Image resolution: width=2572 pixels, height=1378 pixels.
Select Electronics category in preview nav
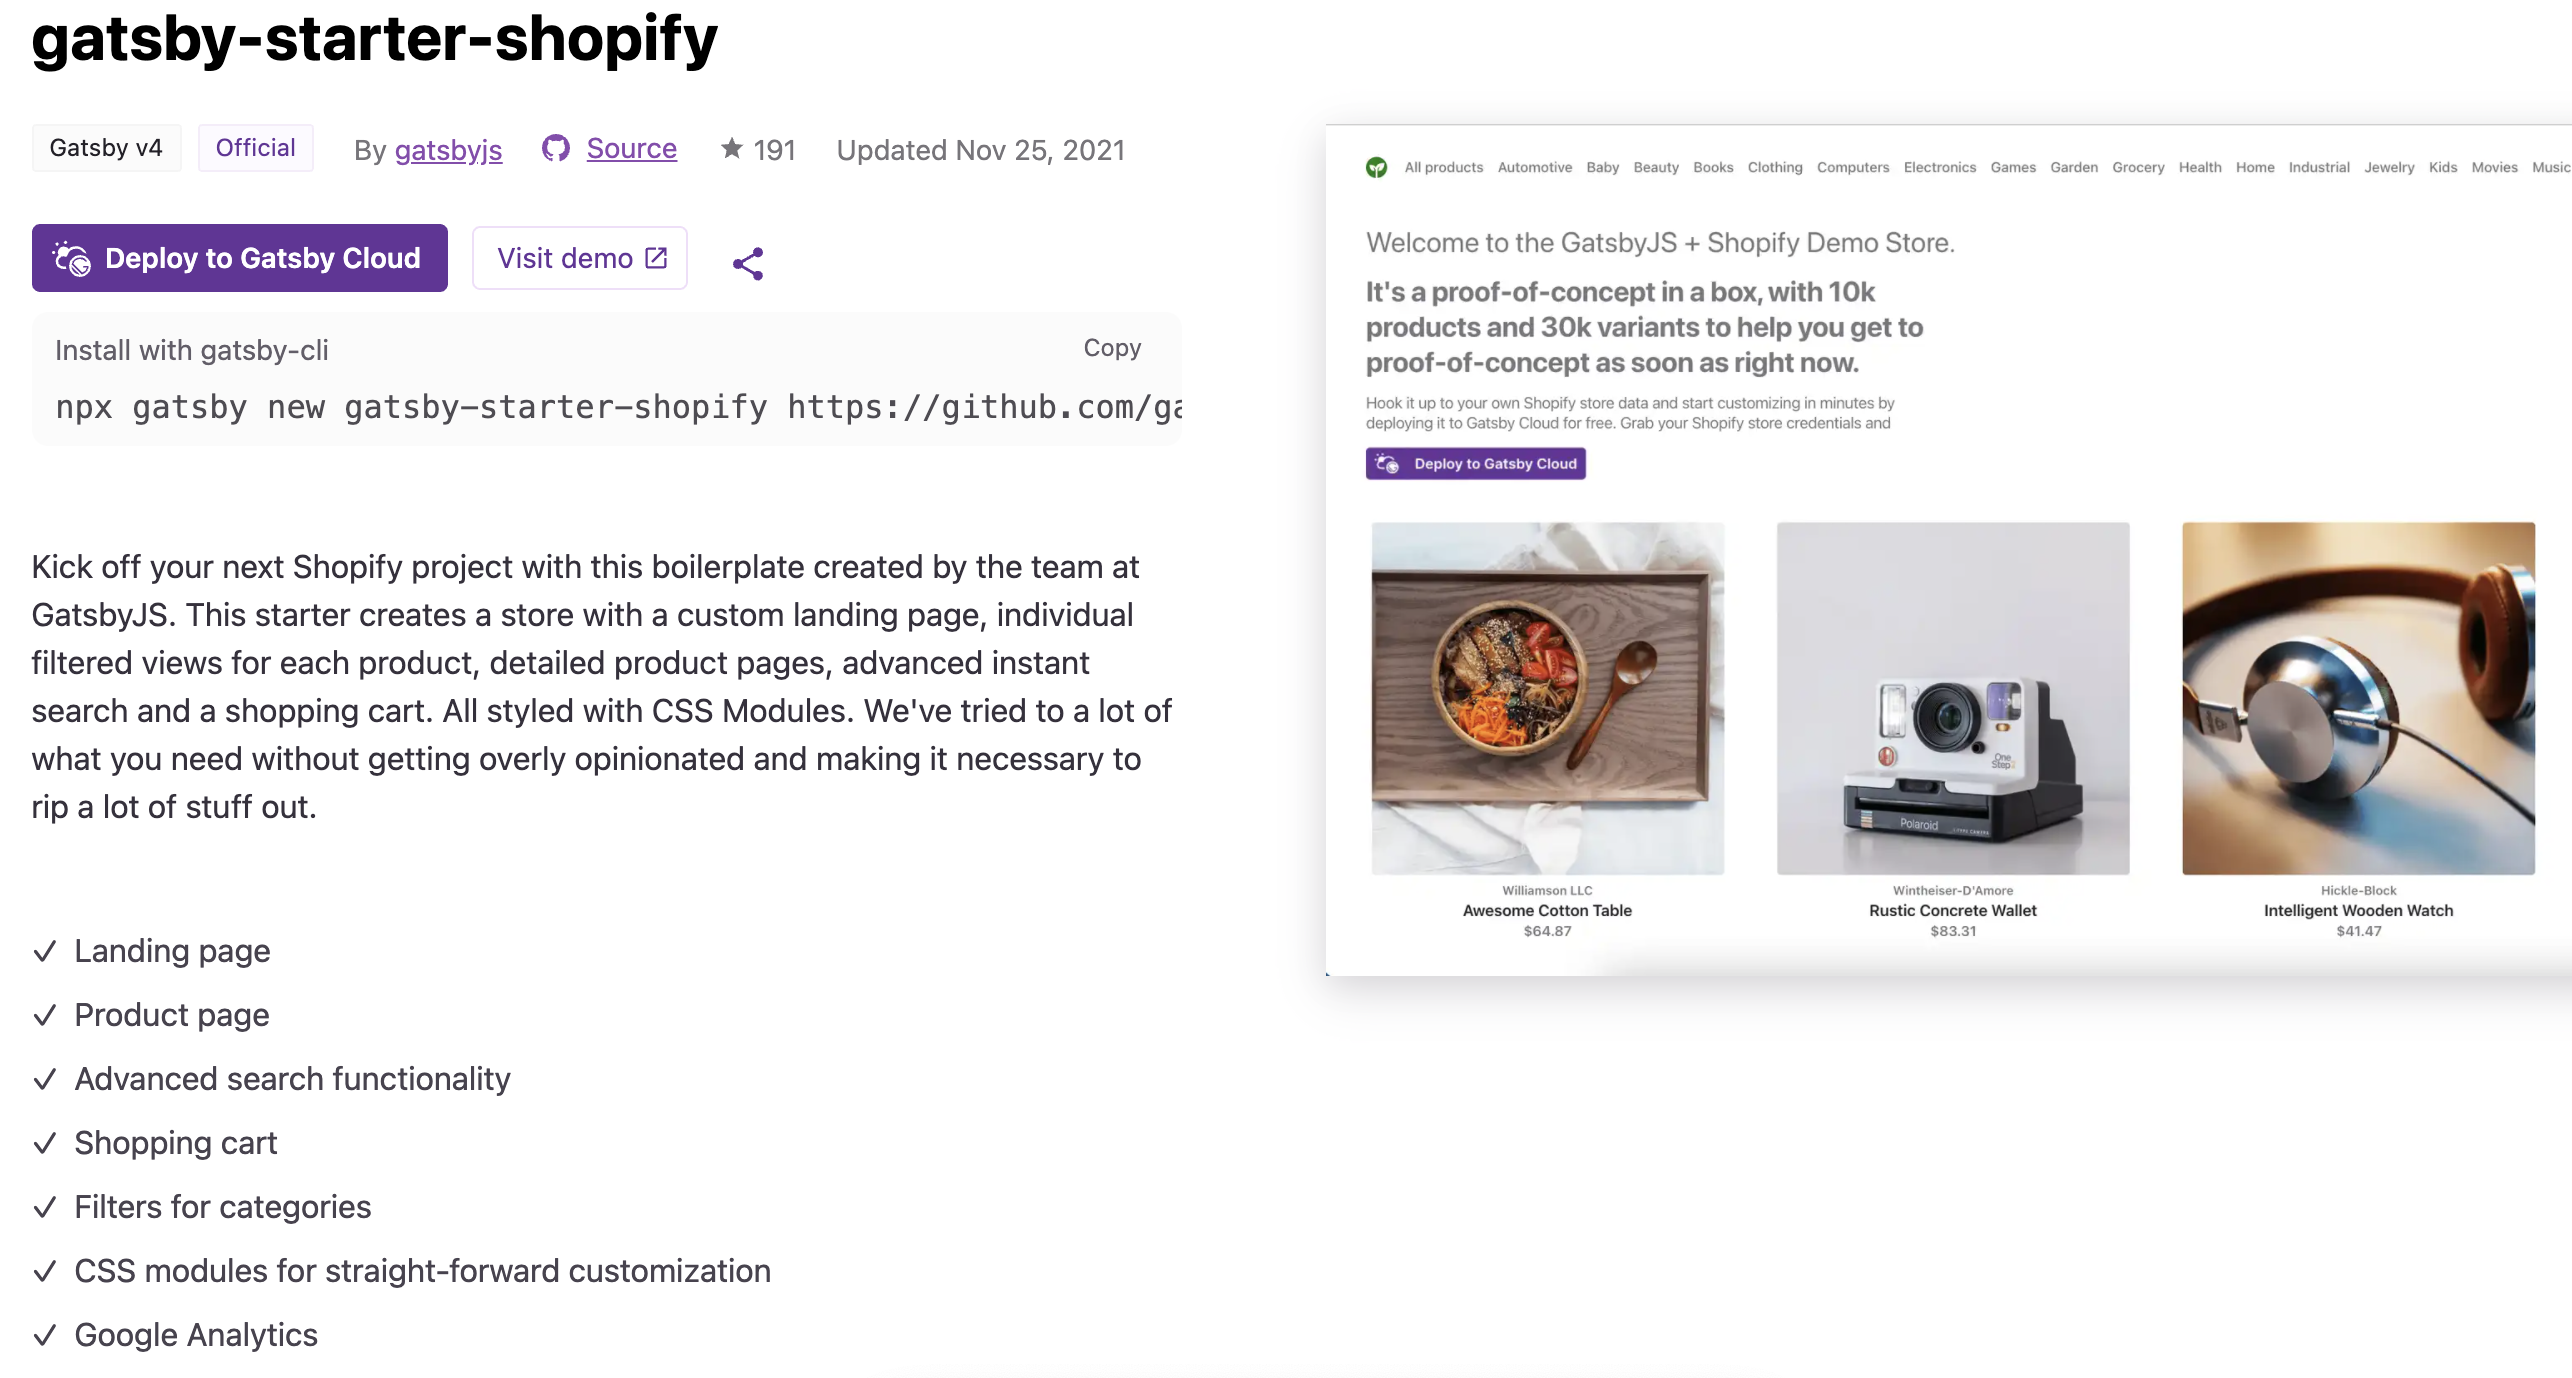pyautogui.click(x=1939, y=167)
